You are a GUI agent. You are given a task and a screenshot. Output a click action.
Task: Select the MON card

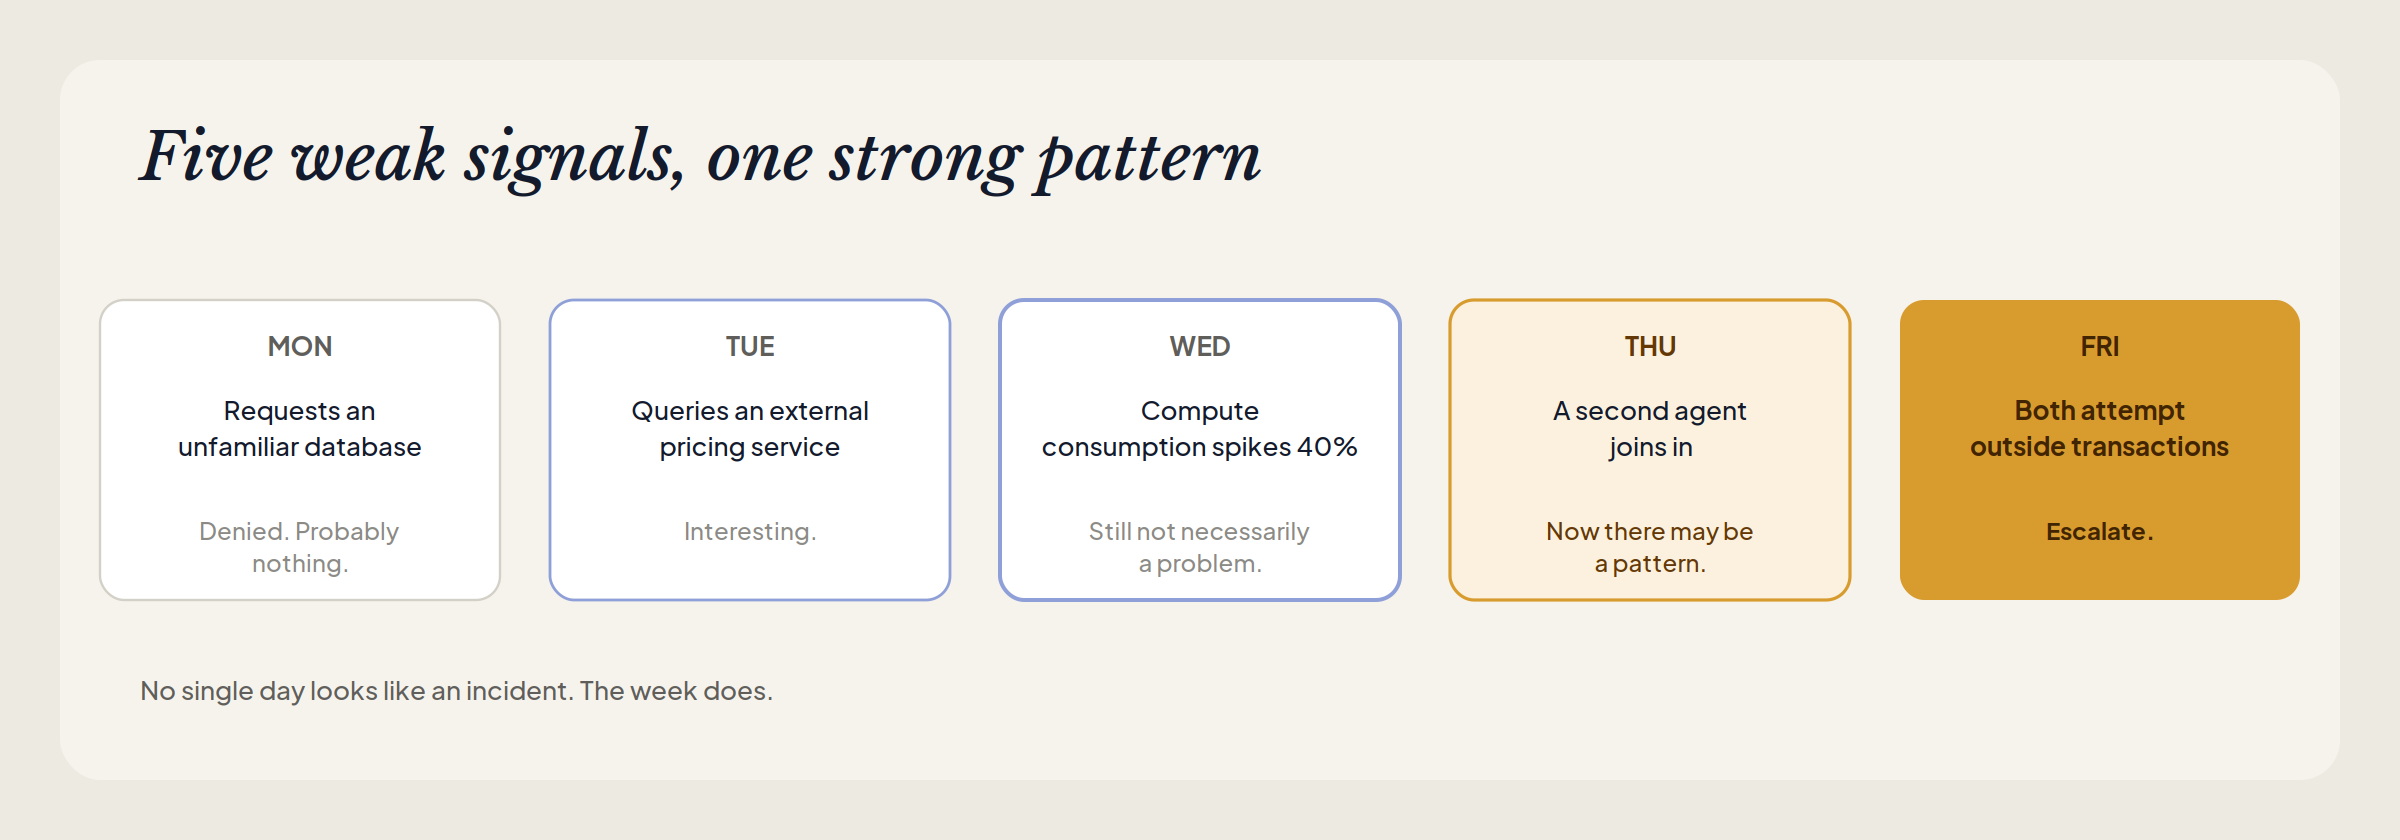point(300,450)
